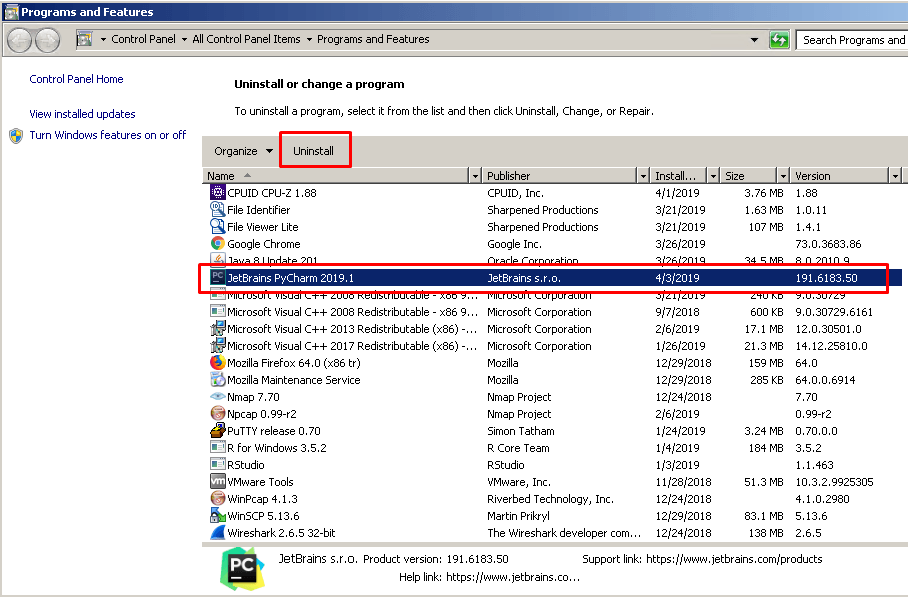Click Visual C++ 2008 9/7/2018 entry icon
This screenshot has width=908, height=597.
pos(217,312)
